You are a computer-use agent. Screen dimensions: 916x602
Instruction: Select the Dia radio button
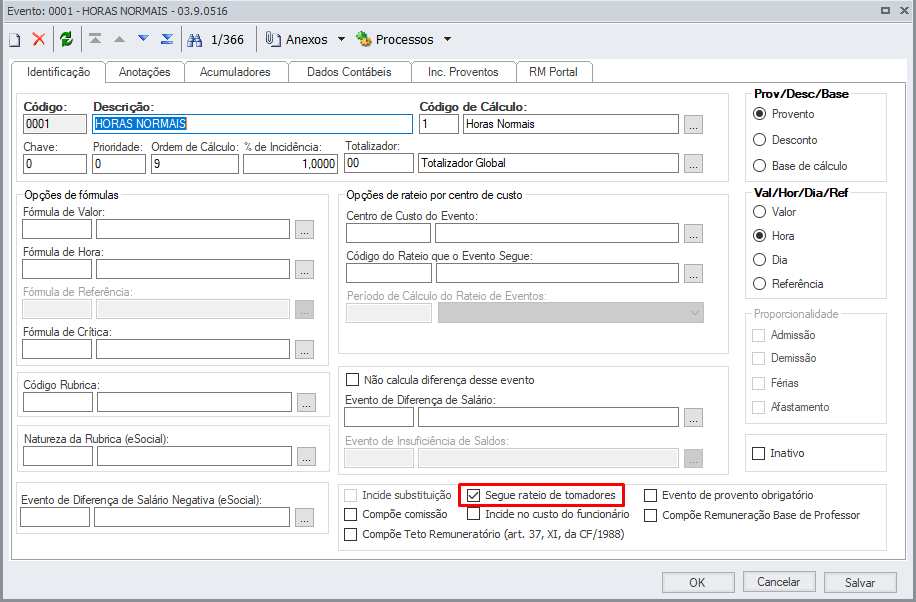point(759,260)
